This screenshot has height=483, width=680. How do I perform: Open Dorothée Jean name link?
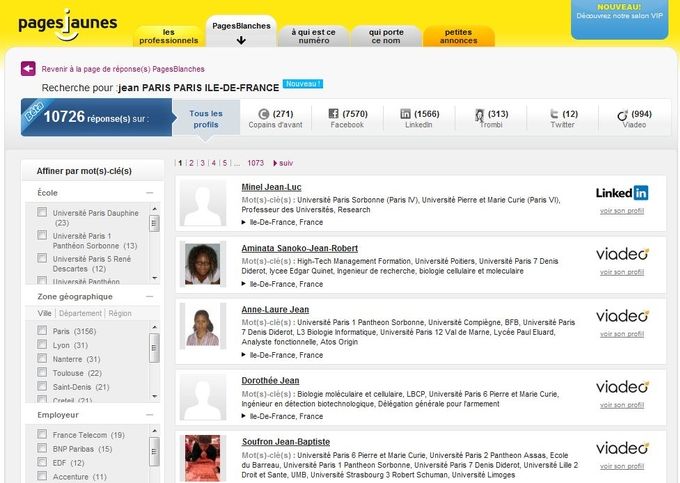270,380
